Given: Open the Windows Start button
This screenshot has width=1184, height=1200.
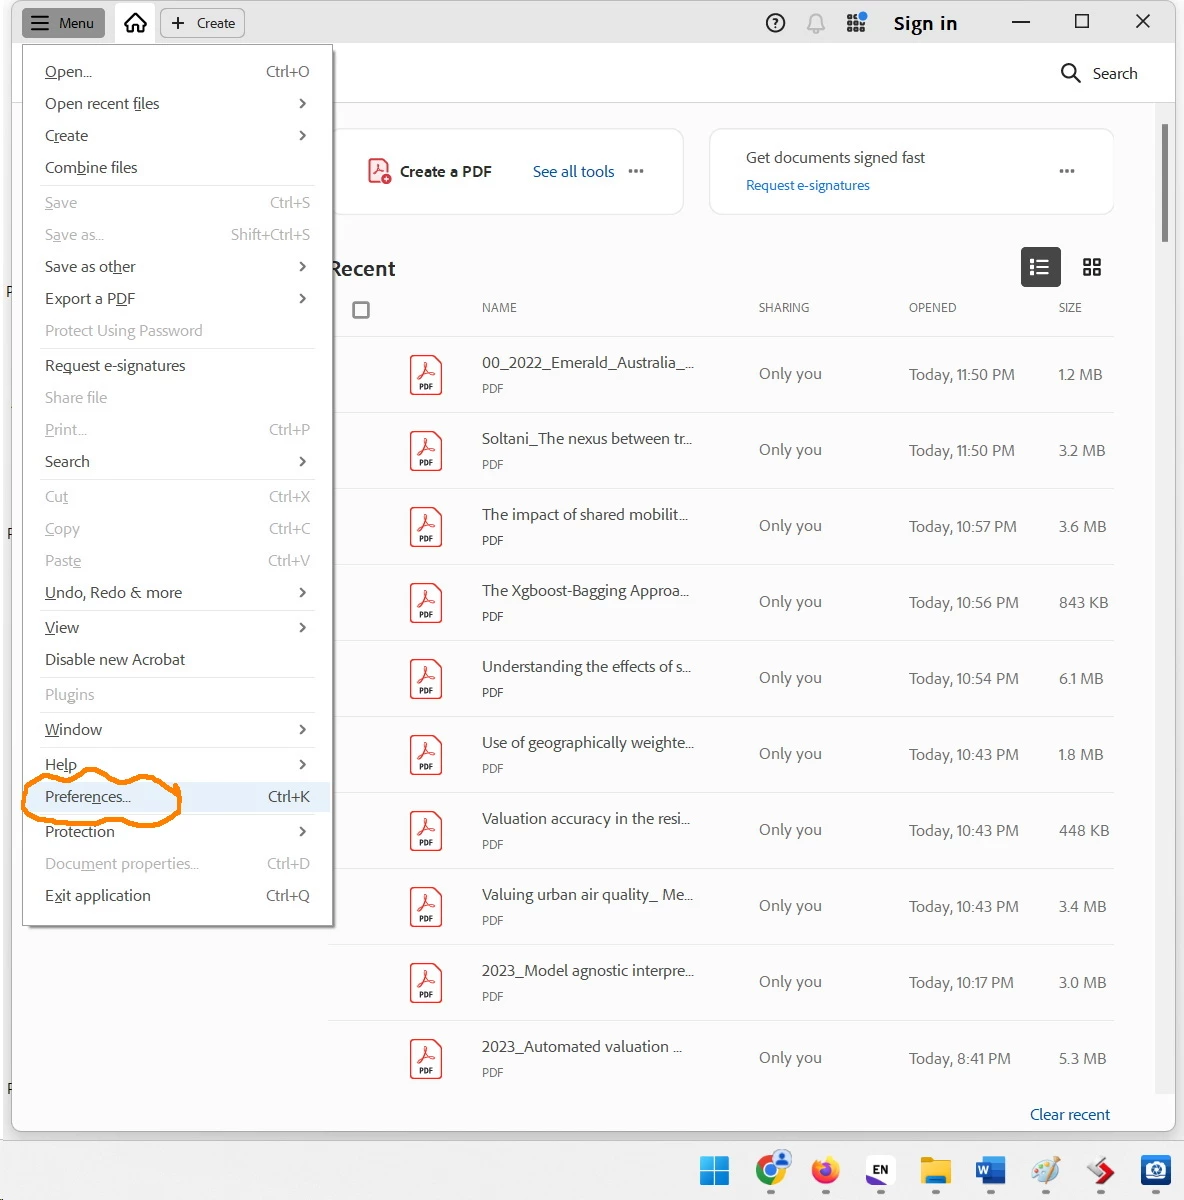Looking at the screenshot, I should tap(714, 1170).
